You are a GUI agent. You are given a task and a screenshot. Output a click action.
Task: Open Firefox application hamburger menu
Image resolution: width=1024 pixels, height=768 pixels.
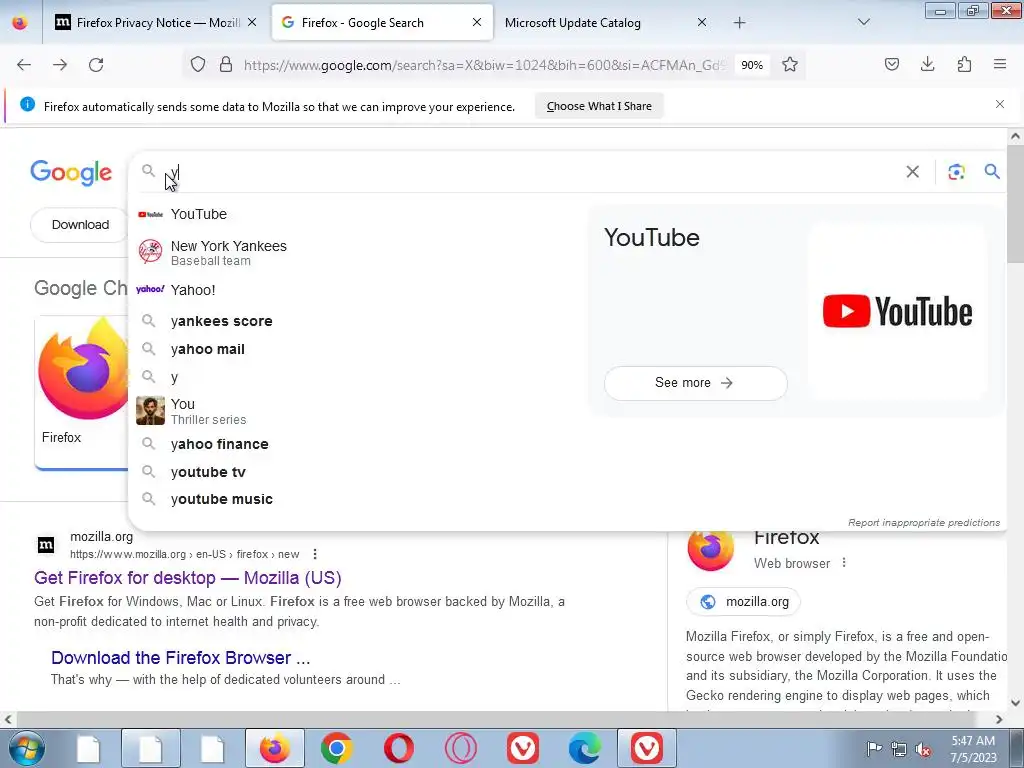coord(1000,64)
